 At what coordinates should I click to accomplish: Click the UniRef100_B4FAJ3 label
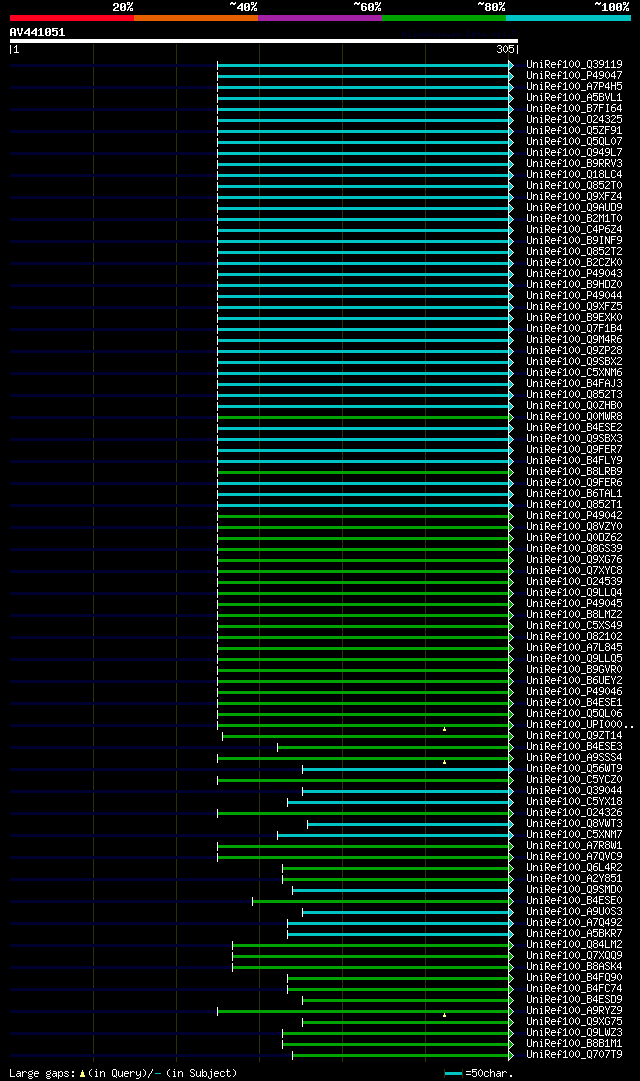[x=574, y=384]
